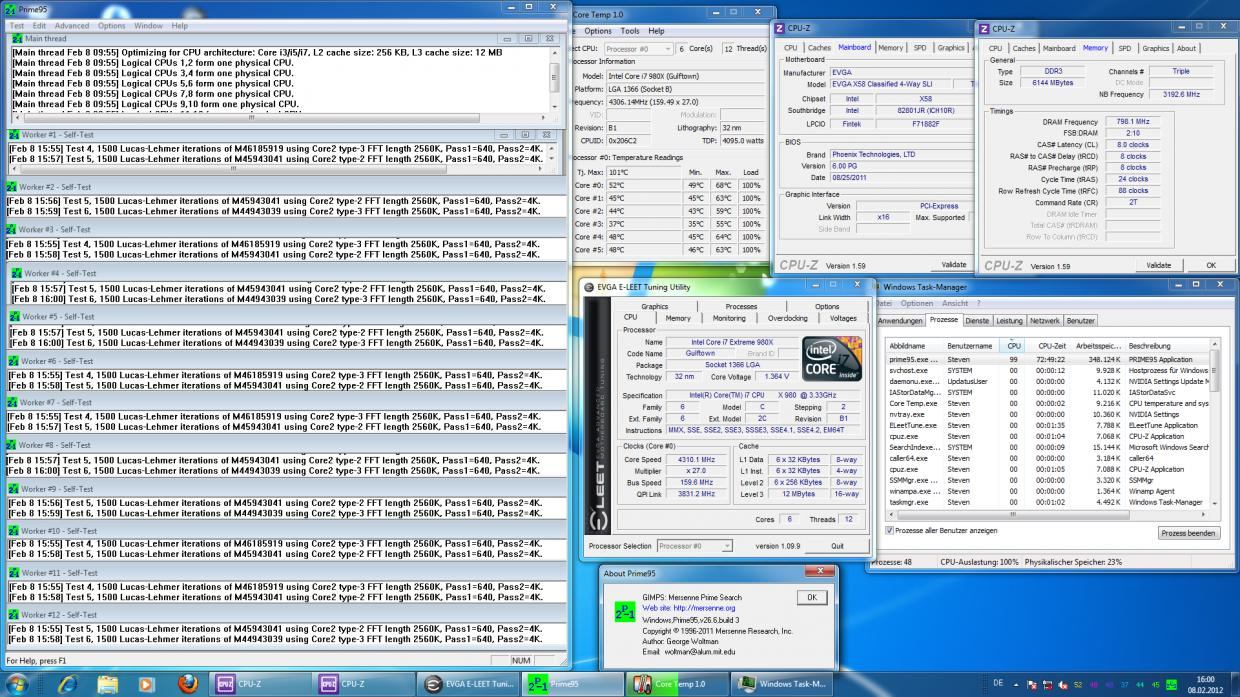Viewport: 1240px width, 697px height.
Task: Open Options menu in Core Temp
Action: (598, 31)
